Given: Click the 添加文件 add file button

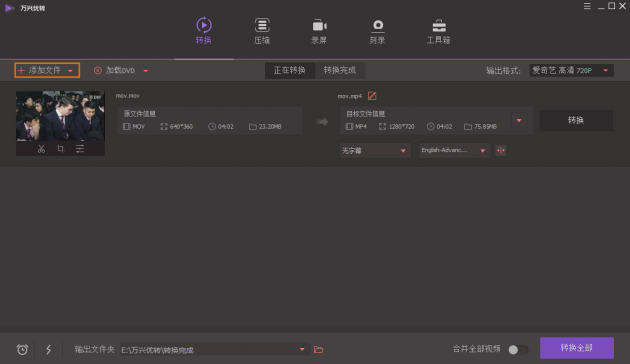Looking at the screenshot, I should pyautogui.click(x=47, y=70).
